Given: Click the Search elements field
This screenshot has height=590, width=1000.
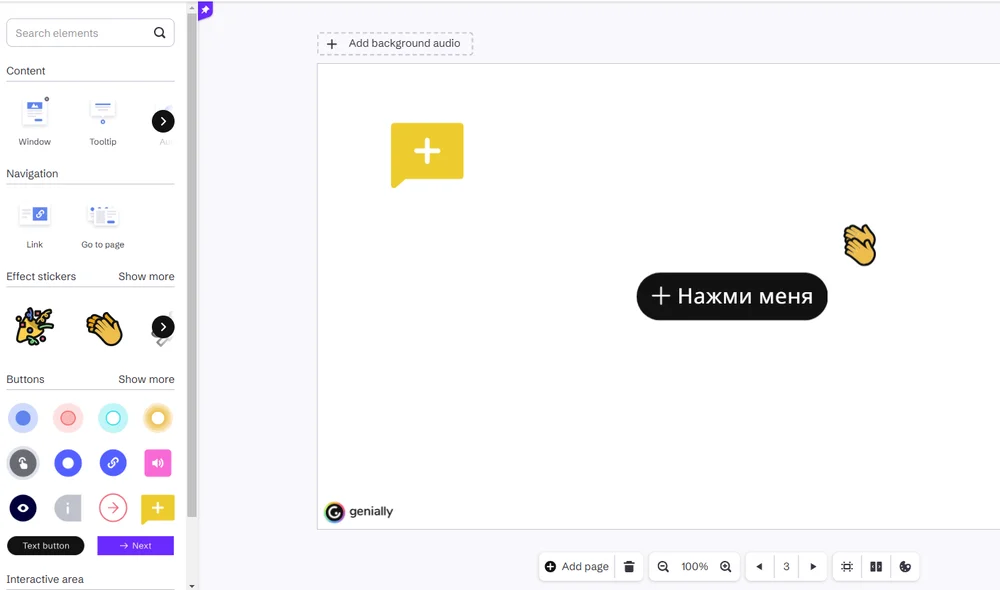Looking at the screenshot, I should (90, 33).
